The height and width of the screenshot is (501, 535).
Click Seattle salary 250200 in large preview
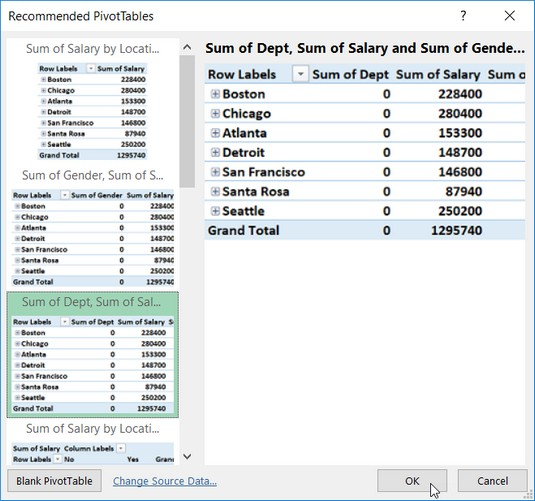(x=460, y=211)
